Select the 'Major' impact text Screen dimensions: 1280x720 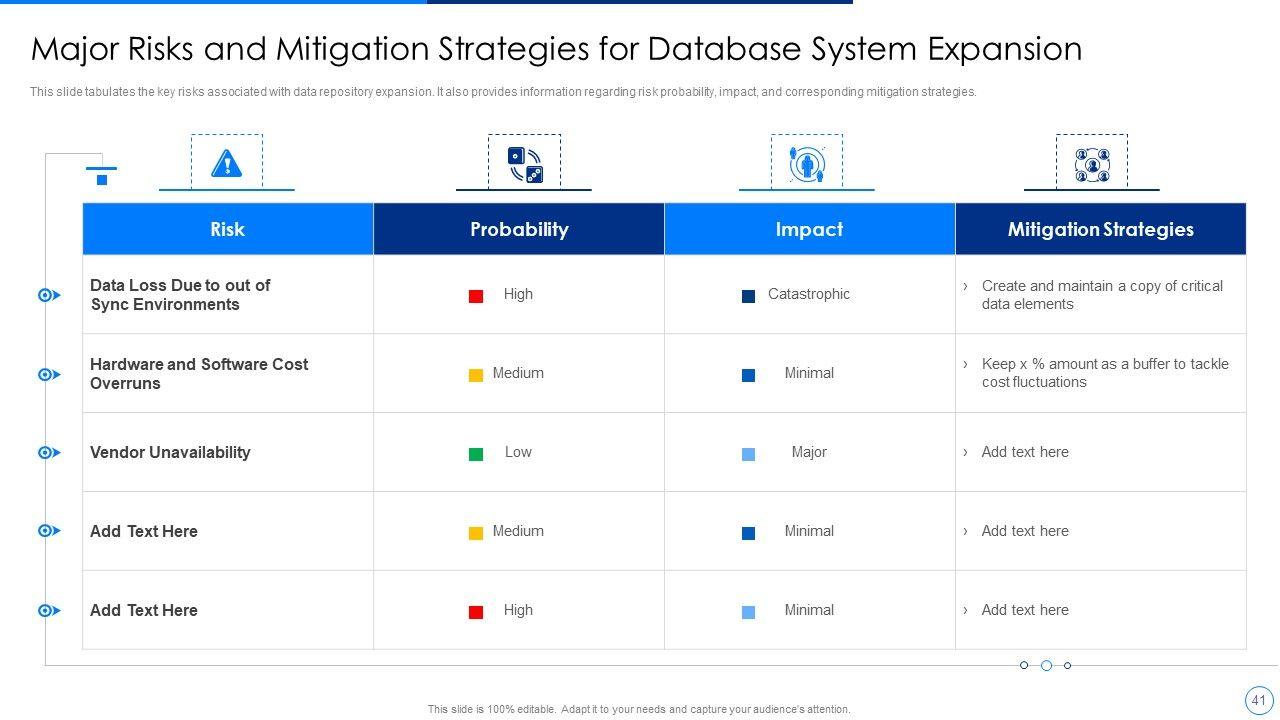point(809,452)
